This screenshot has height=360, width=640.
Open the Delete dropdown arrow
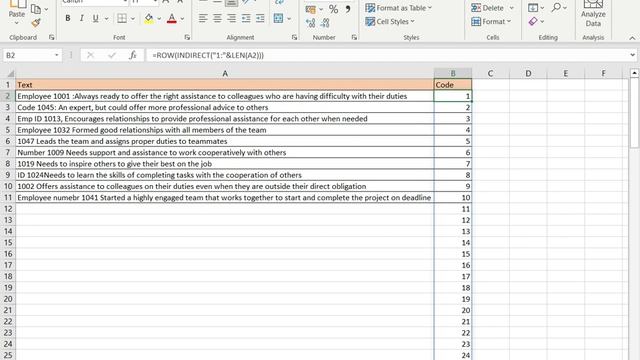(x=511, y=8)
